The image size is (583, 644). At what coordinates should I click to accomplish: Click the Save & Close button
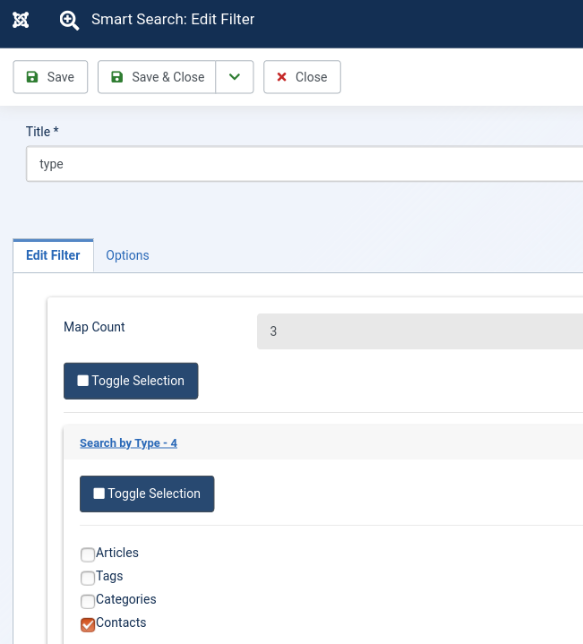(157, 77)
